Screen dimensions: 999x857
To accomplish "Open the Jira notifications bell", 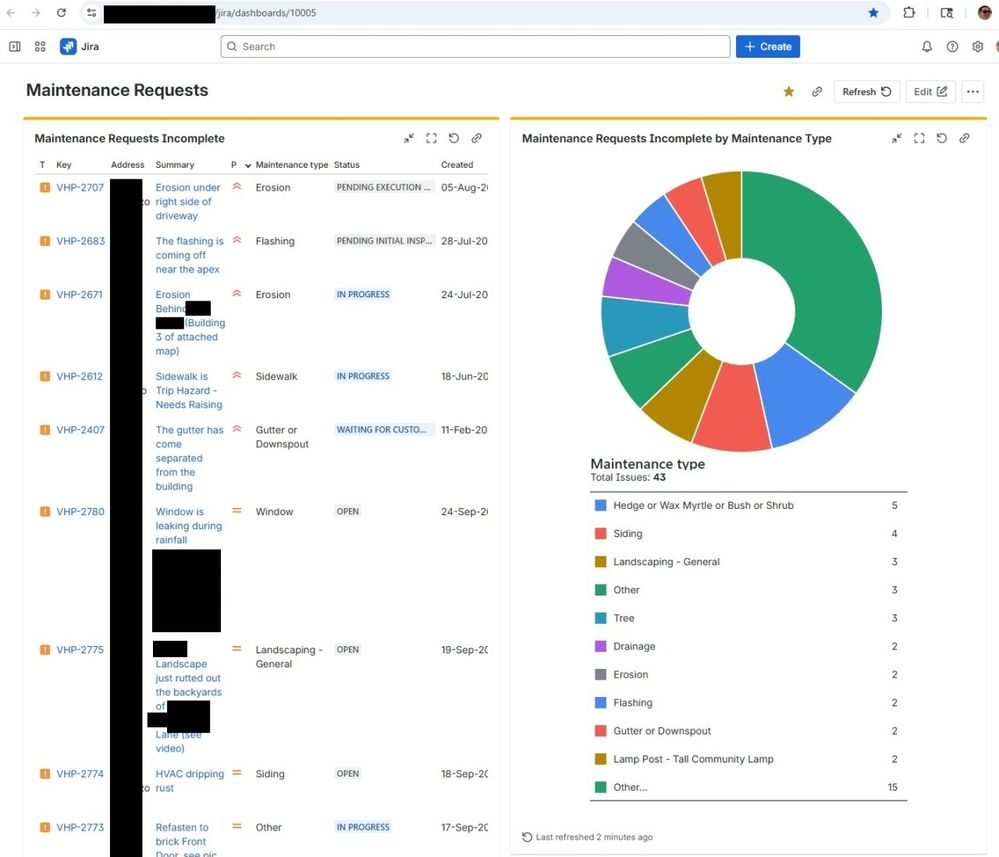I will click(928, 46).
